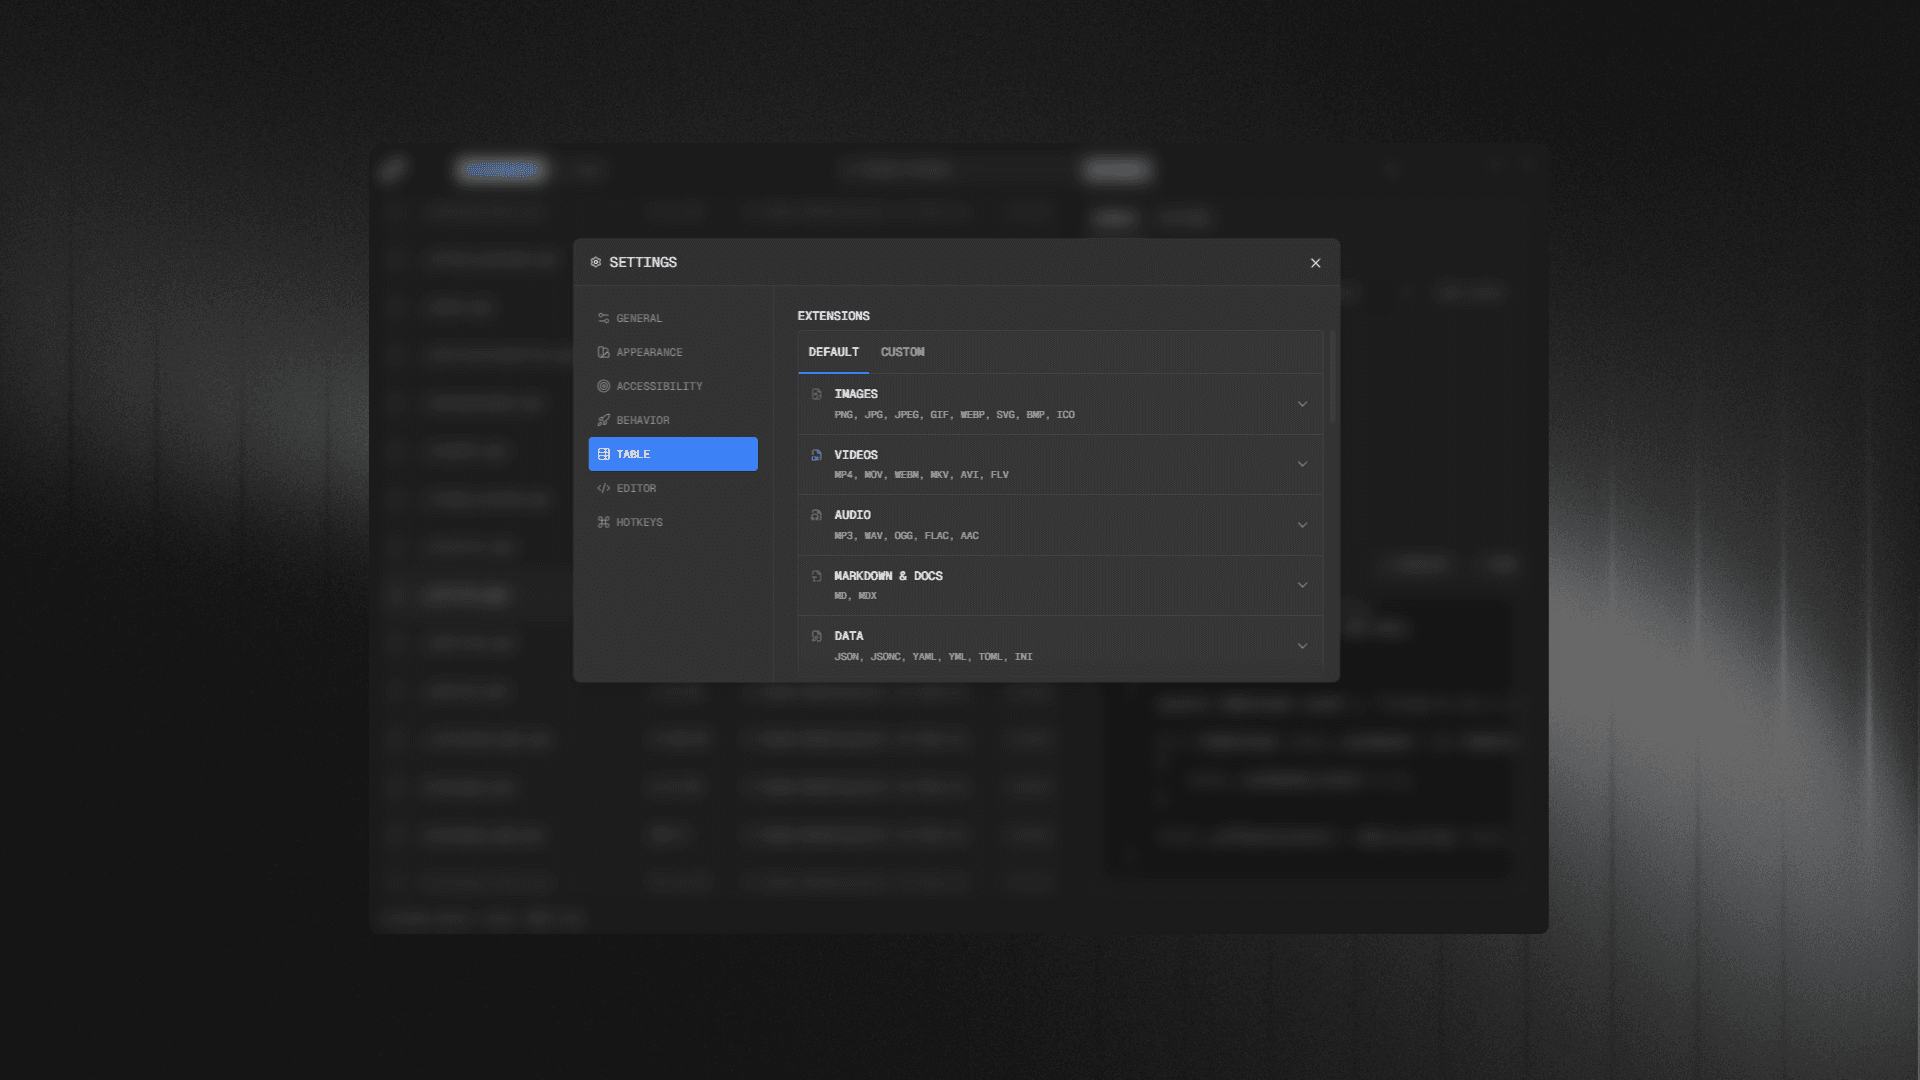The image size is (1920, 1080).
Task: Click the Audio category title
Action: coord(852,515)
